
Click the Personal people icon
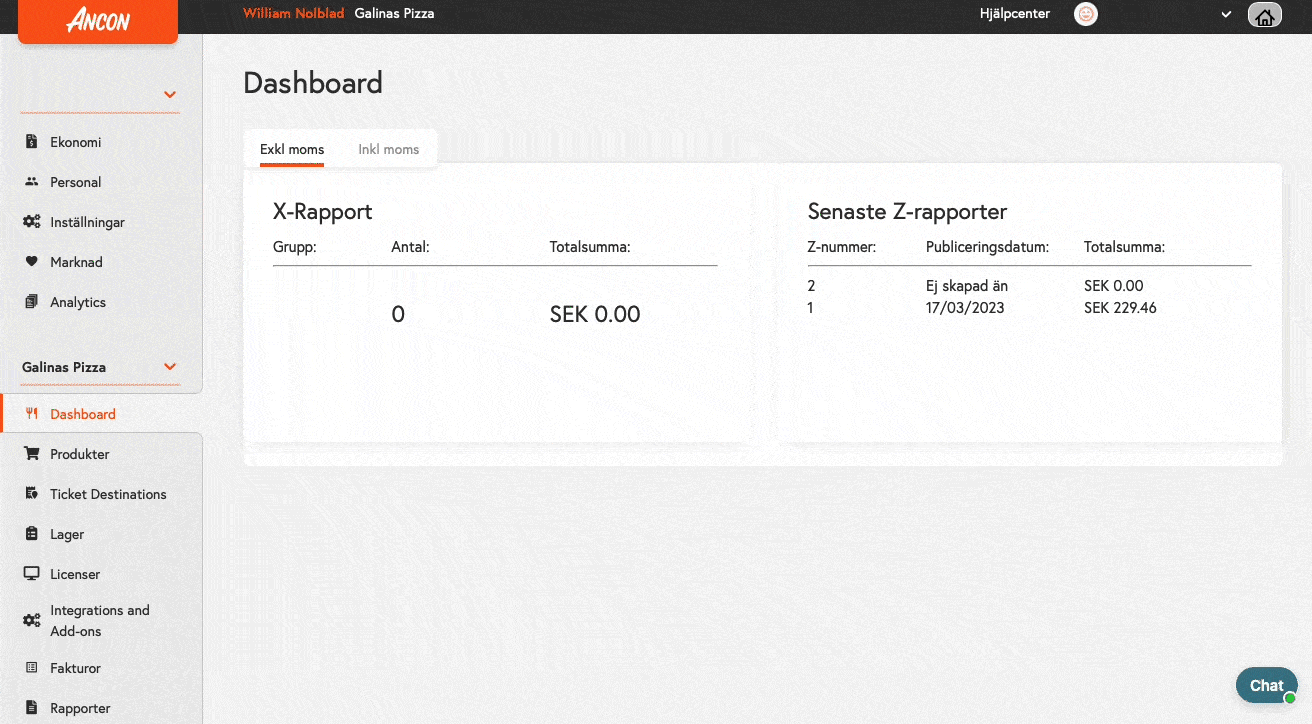(31, 182)
